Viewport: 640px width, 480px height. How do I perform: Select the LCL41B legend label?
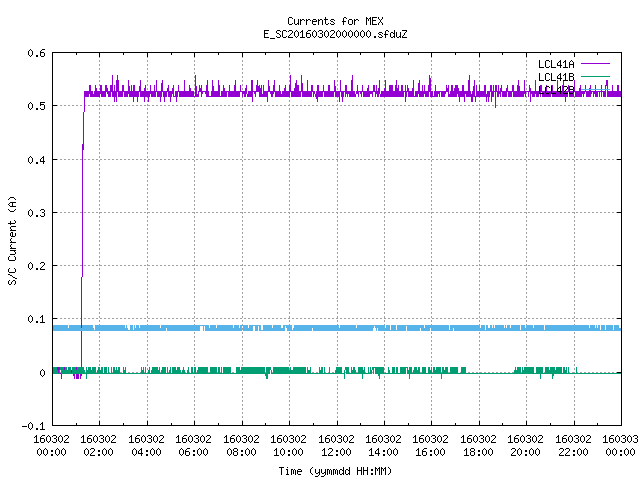click(x=556, y=77)
